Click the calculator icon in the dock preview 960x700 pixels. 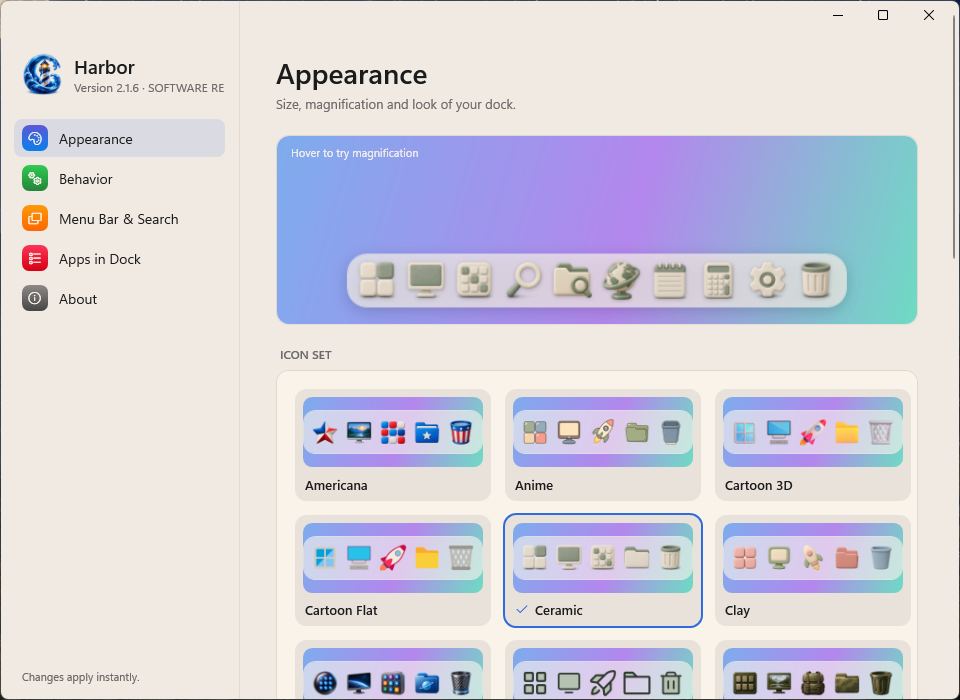pyautogui.click(x=718, y=280)
